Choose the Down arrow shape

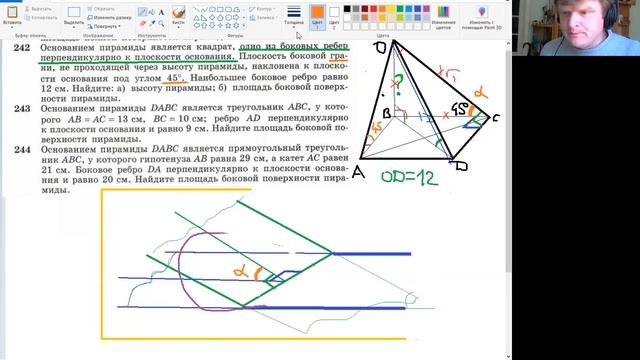(212, 25)
